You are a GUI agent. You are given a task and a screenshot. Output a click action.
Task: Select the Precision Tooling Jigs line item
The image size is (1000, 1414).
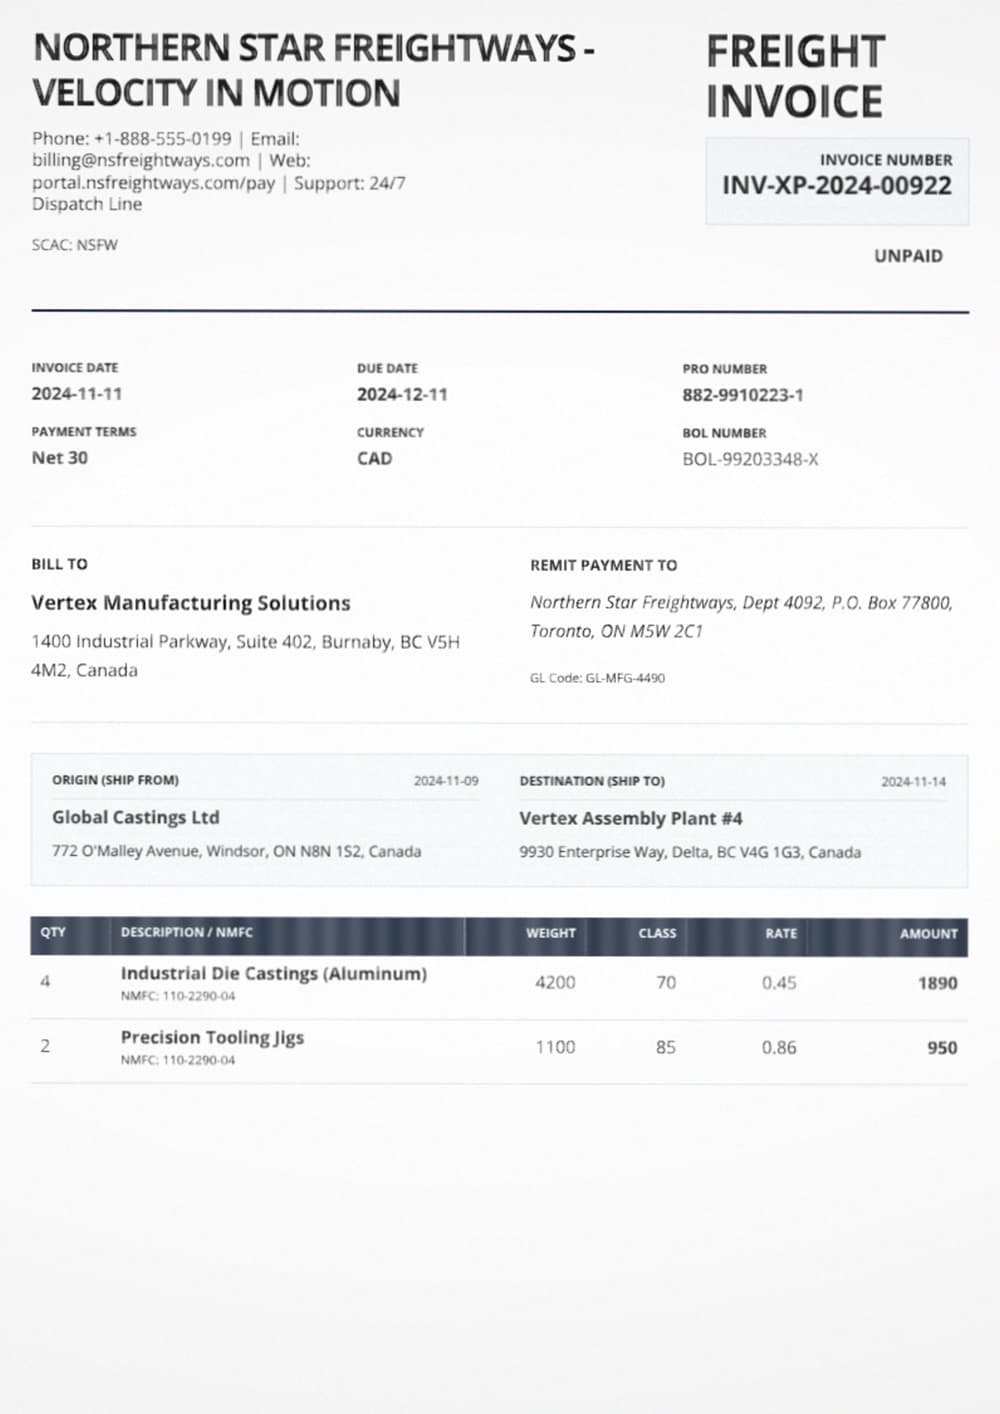coord(212,1038)
